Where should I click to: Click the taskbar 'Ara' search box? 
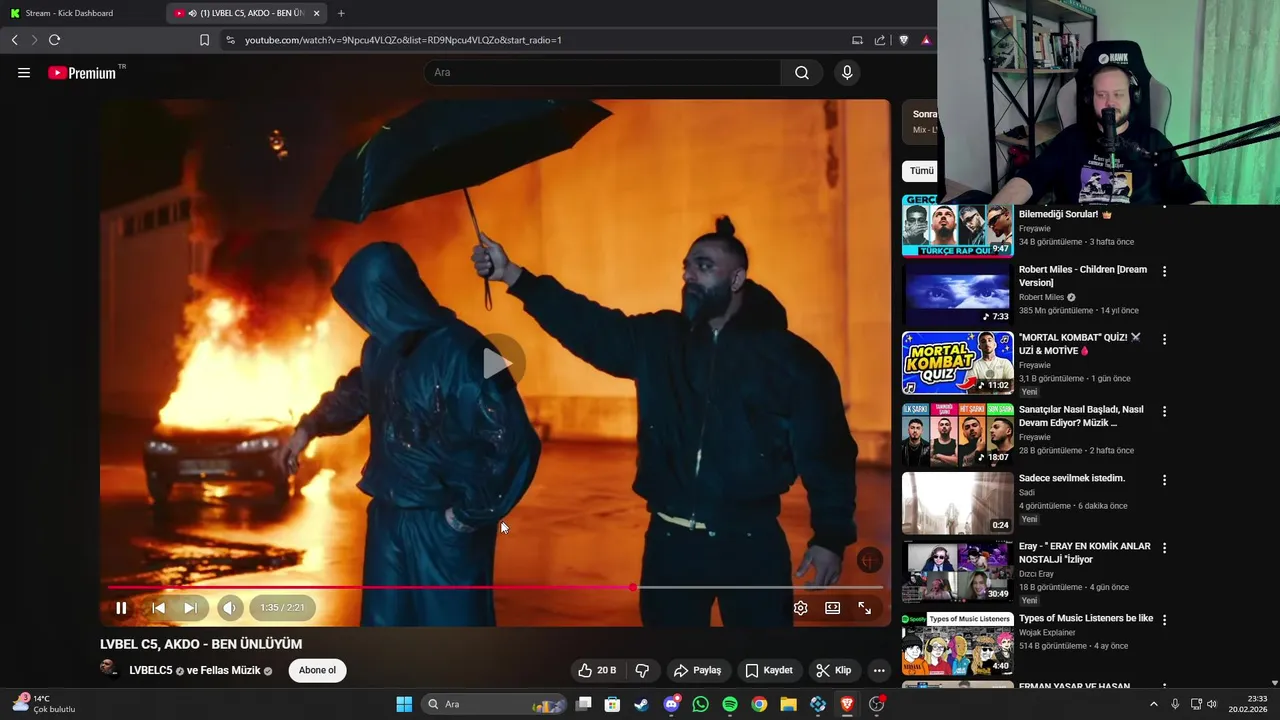click(494, 704)
